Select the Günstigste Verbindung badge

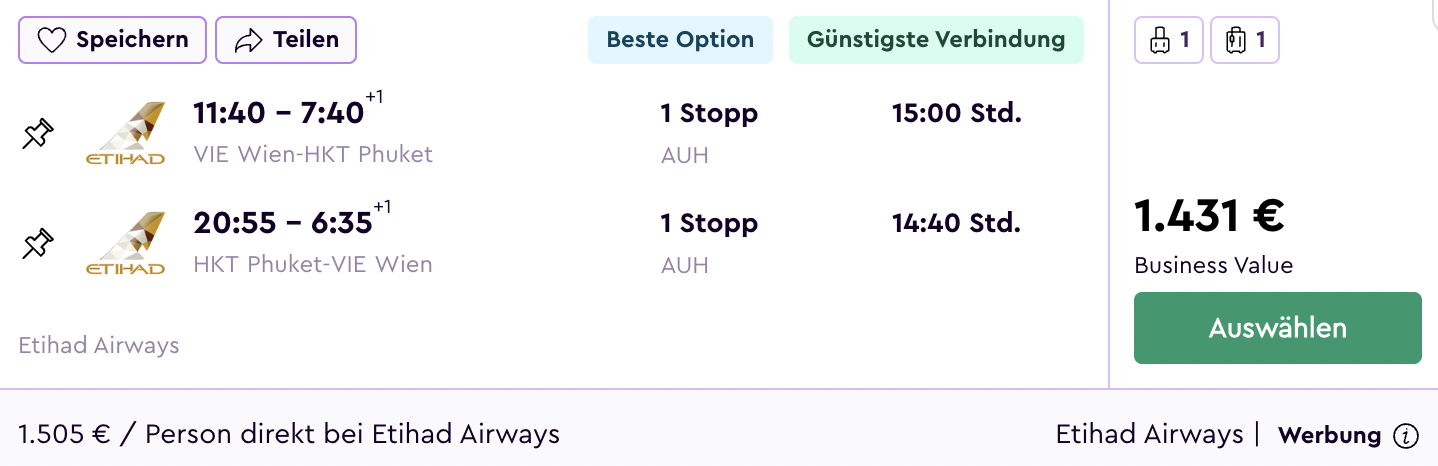(936, 40)
